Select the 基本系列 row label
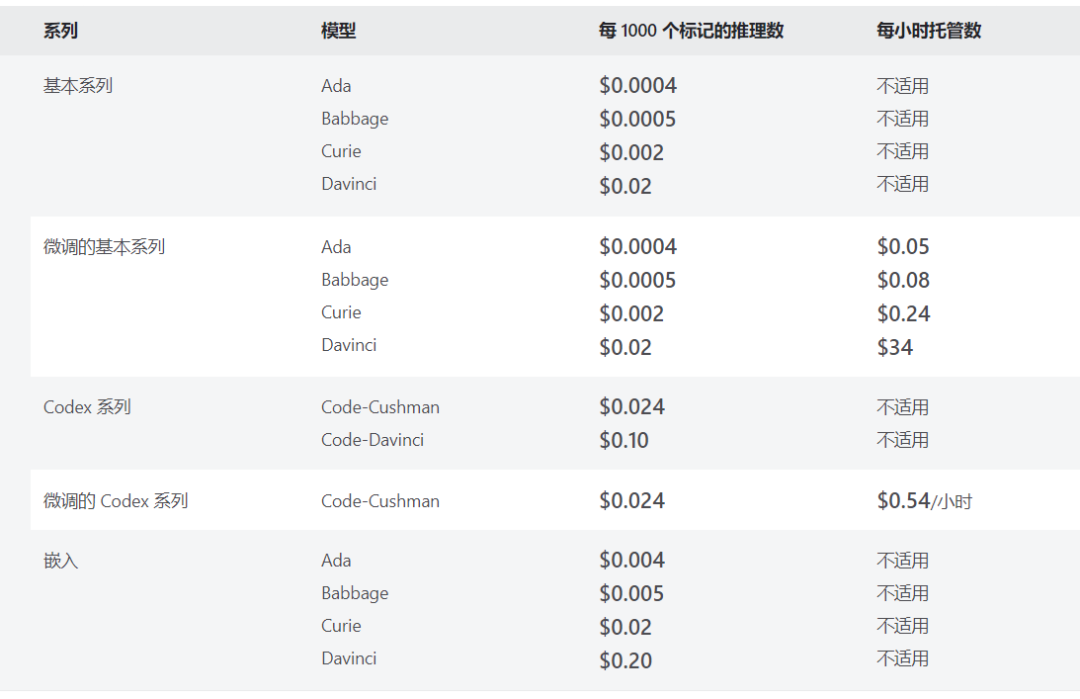Screen dimensions: 1080x699 pos(78,86)
